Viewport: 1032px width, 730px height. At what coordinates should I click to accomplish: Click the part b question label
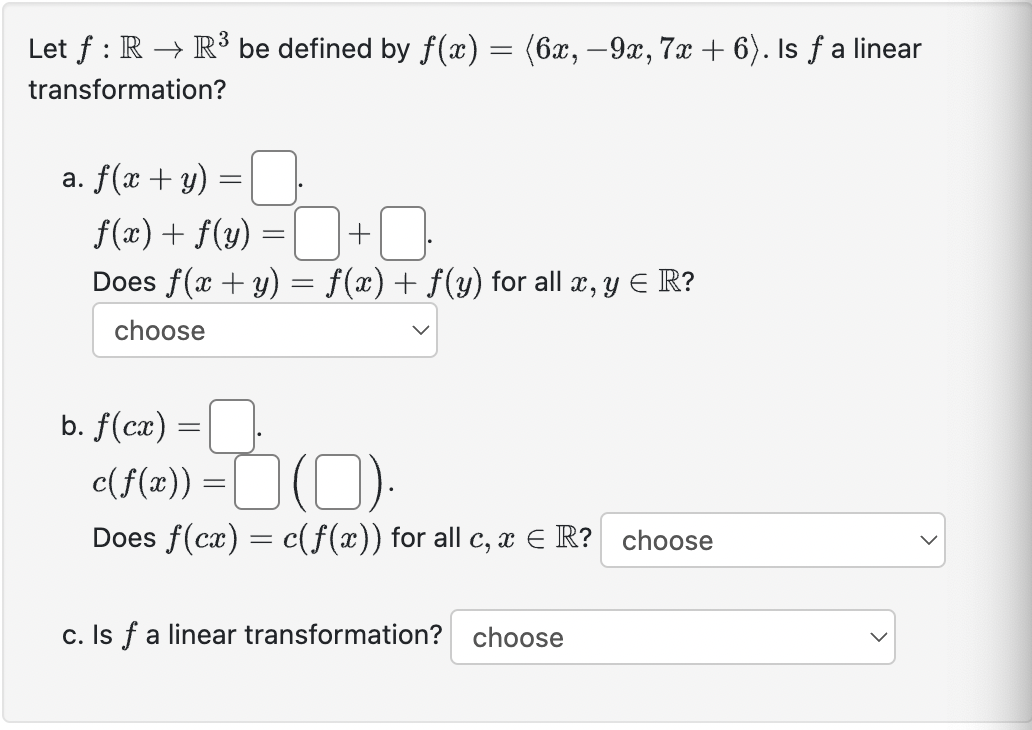point(73,423)
